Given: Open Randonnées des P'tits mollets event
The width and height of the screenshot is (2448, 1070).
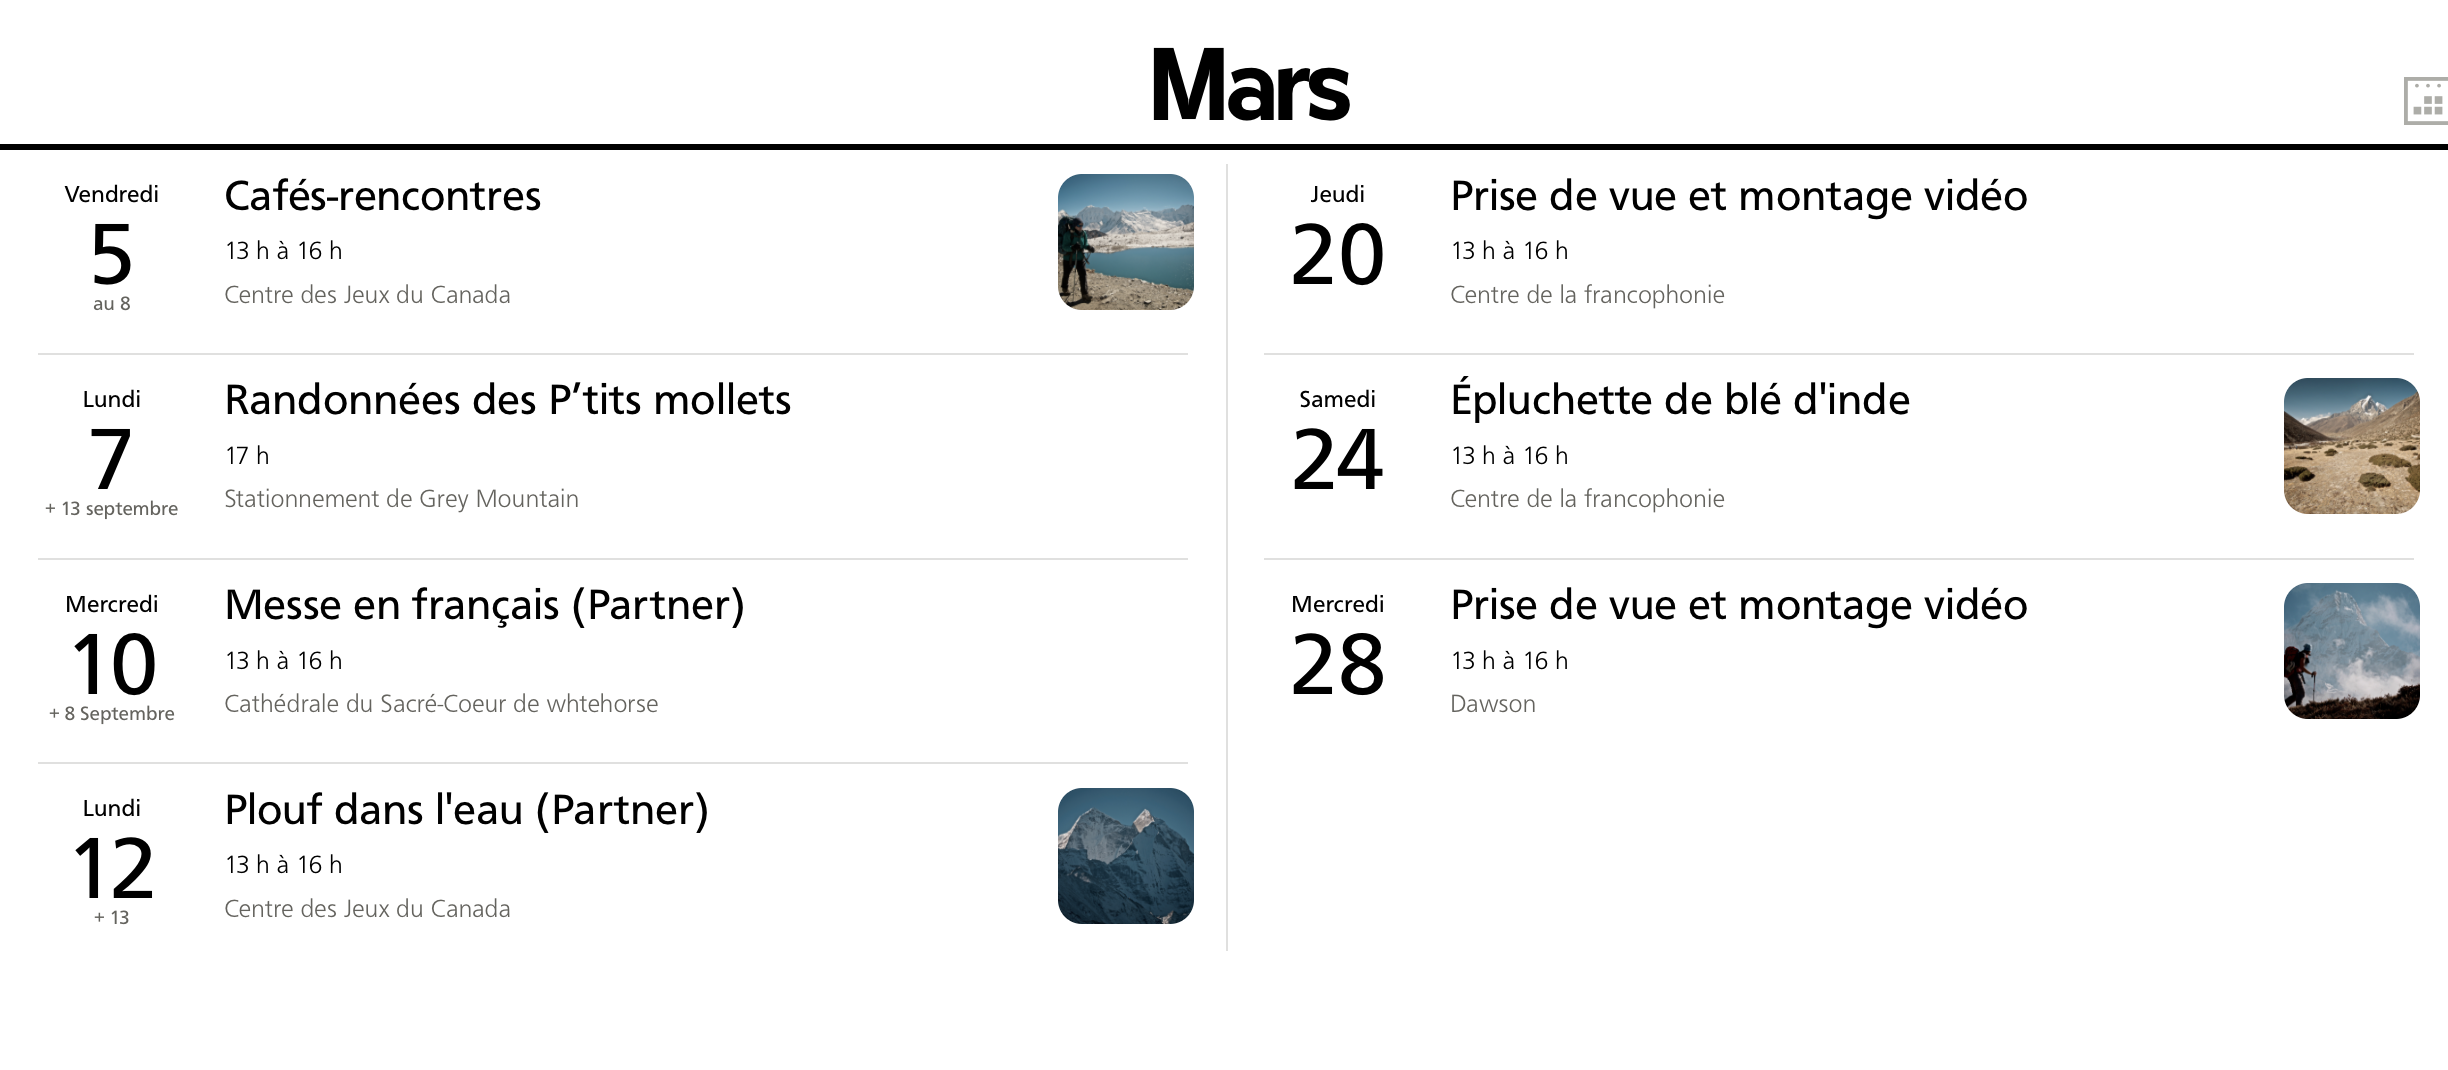Looking at the screenshot, I should (x=507, y=400).
